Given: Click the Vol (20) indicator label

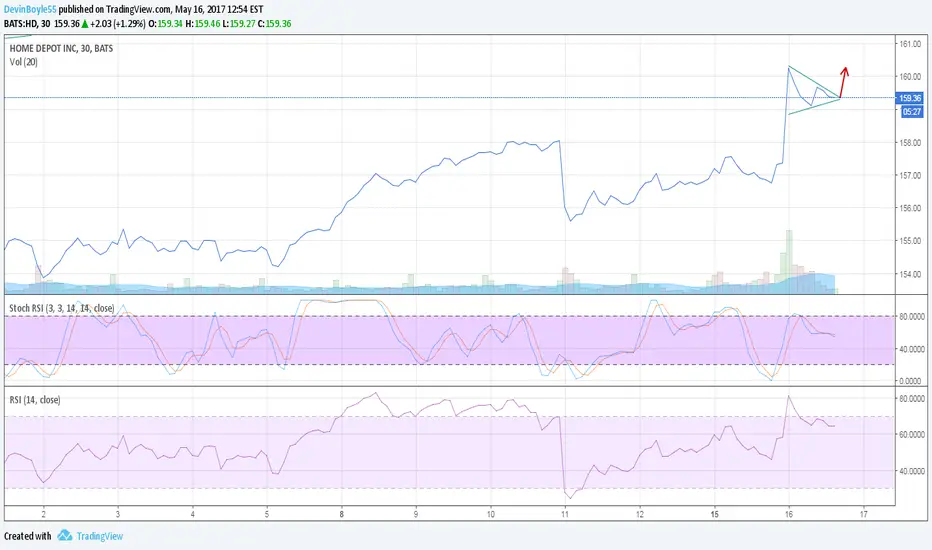Looking at the screenshot, I should coord(23,62).
